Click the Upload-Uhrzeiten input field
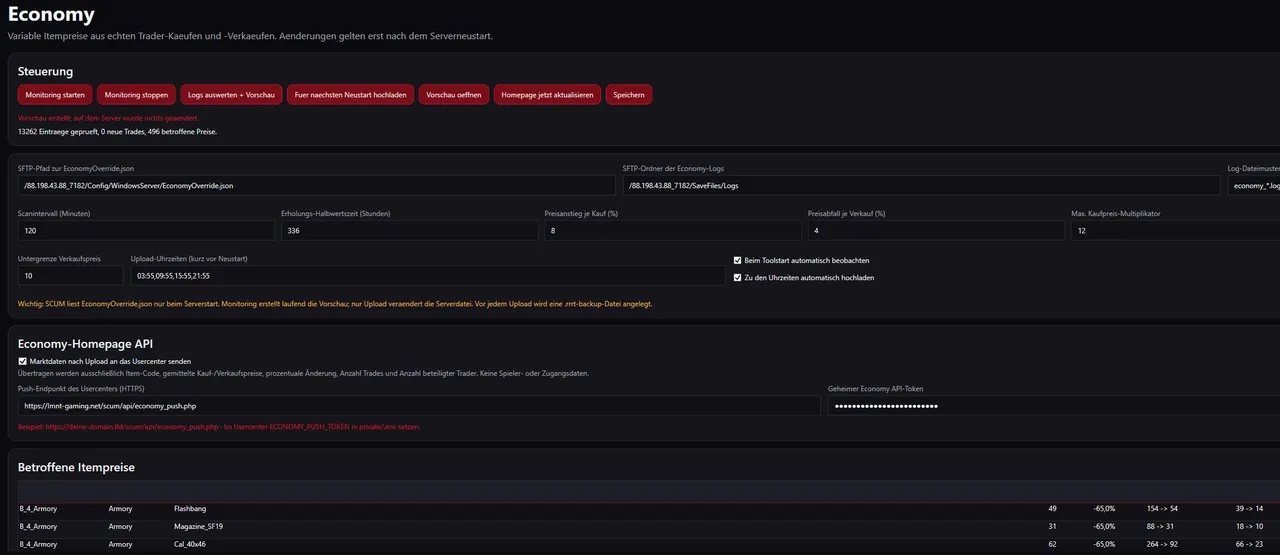This screenshot has width=1280, height=555. [x=428, y=275]
